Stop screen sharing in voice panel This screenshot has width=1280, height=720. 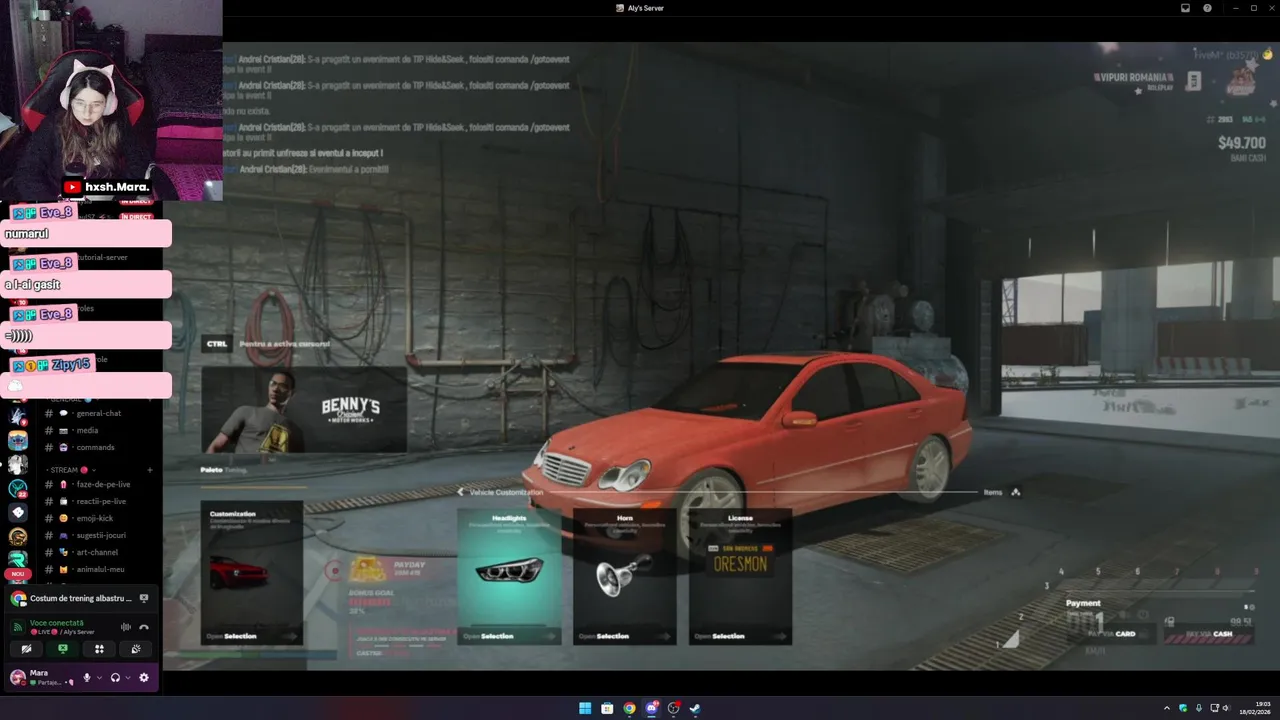click(62, 649)
